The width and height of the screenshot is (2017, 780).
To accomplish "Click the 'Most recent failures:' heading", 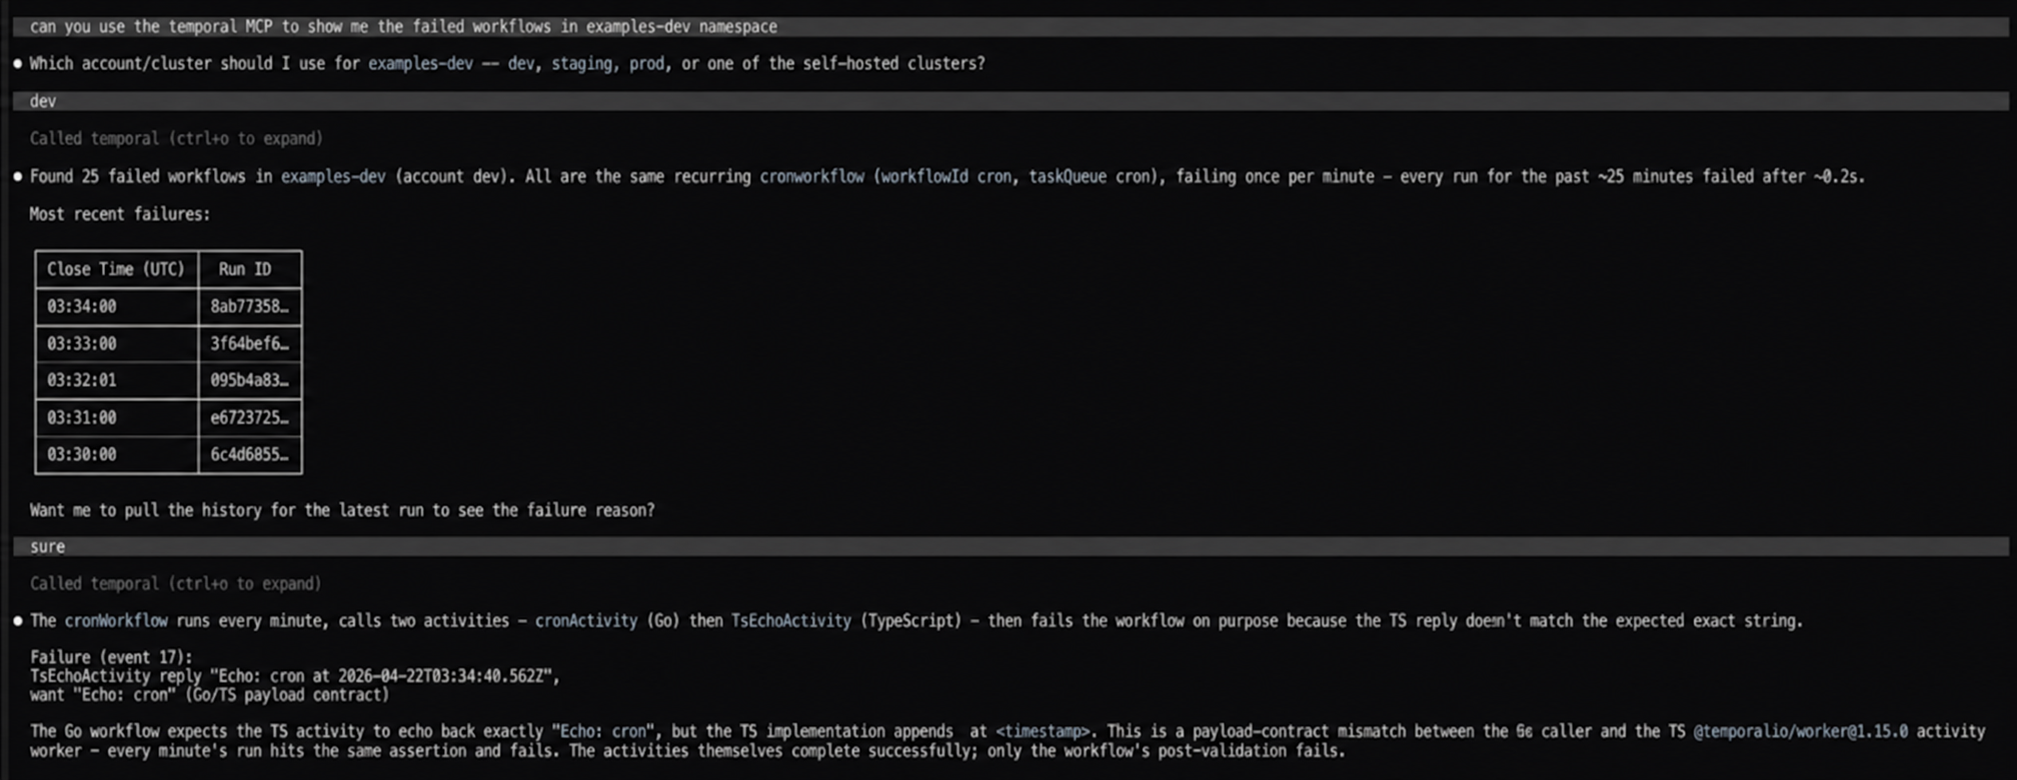I will pos(120,214).
